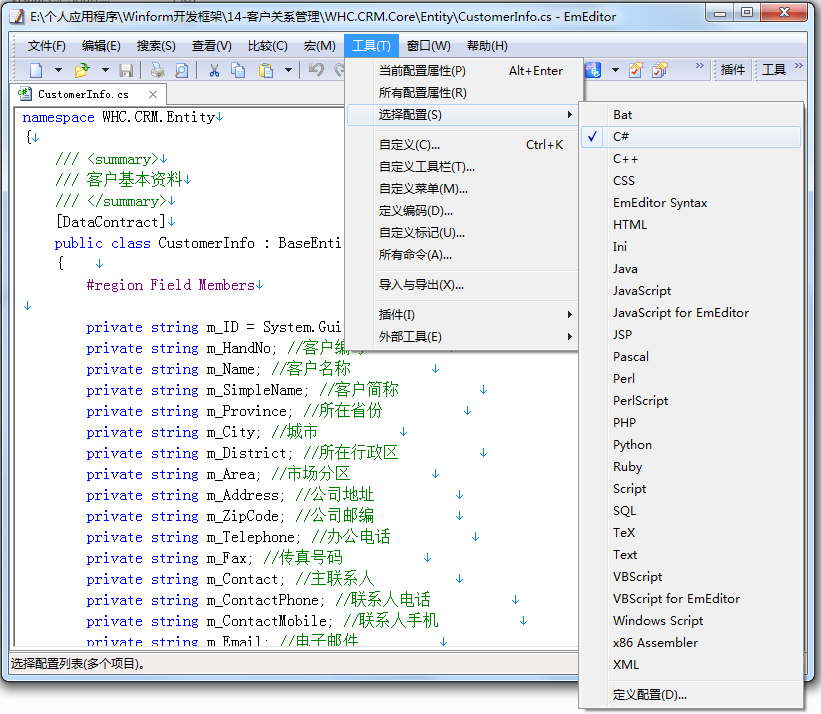The height and width of the screenshot is (714, 821).
Task: Close the 工具(T) menu
Action: [371, 46]
